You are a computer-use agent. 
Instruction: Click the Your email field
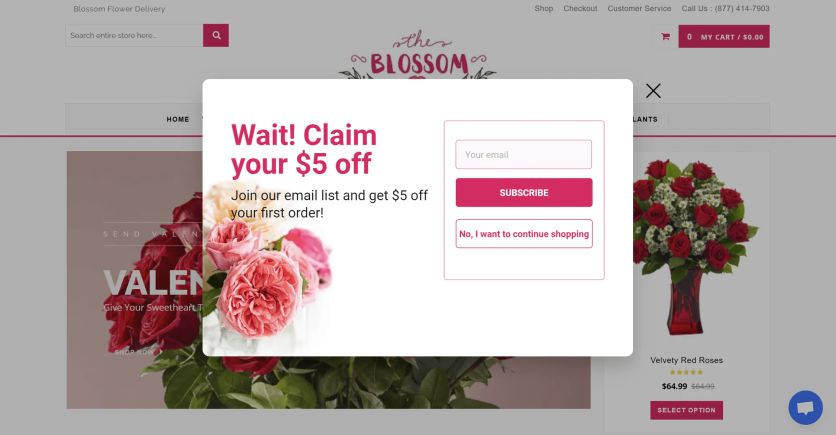524,155
